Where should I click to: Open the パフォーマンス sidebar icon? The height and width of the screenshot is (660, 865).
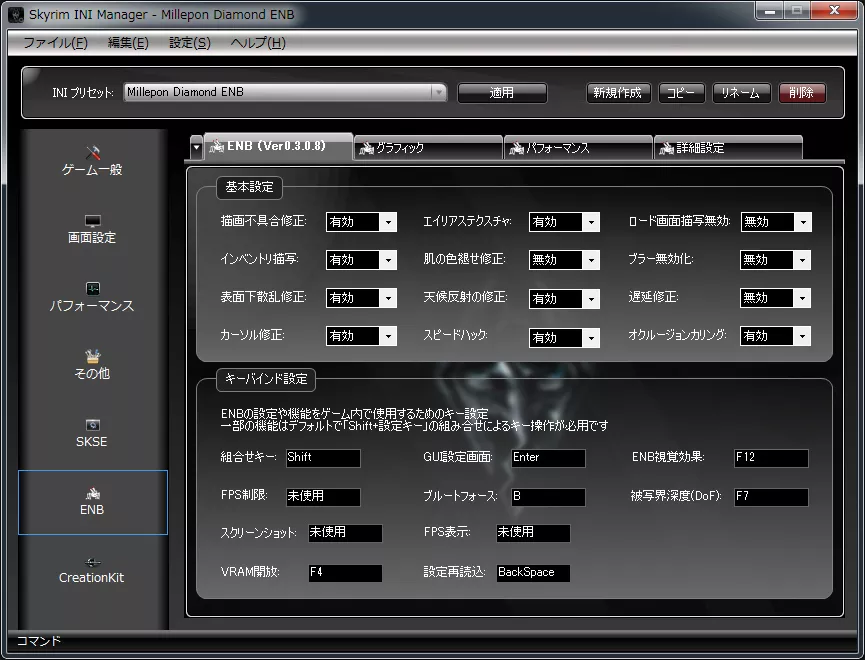(x=93, y=288)
